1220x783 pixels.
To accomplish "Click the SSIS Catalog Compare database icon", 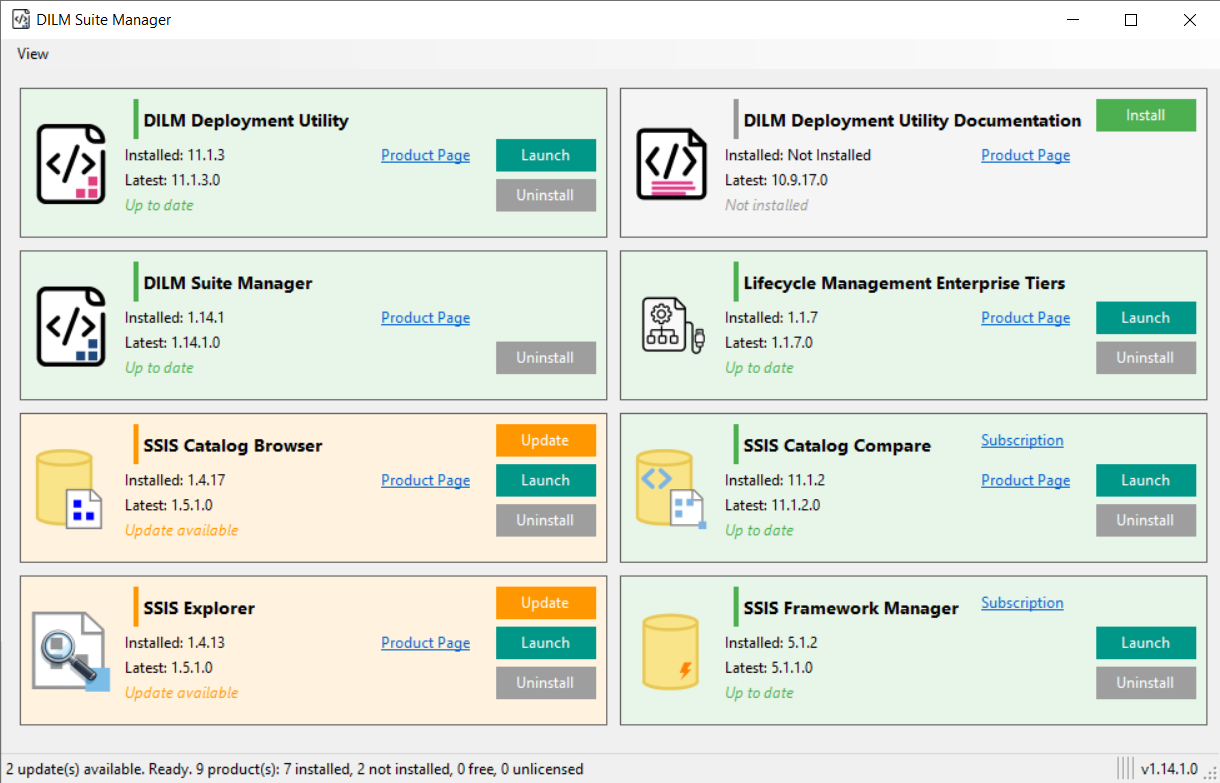I will 673,489.
